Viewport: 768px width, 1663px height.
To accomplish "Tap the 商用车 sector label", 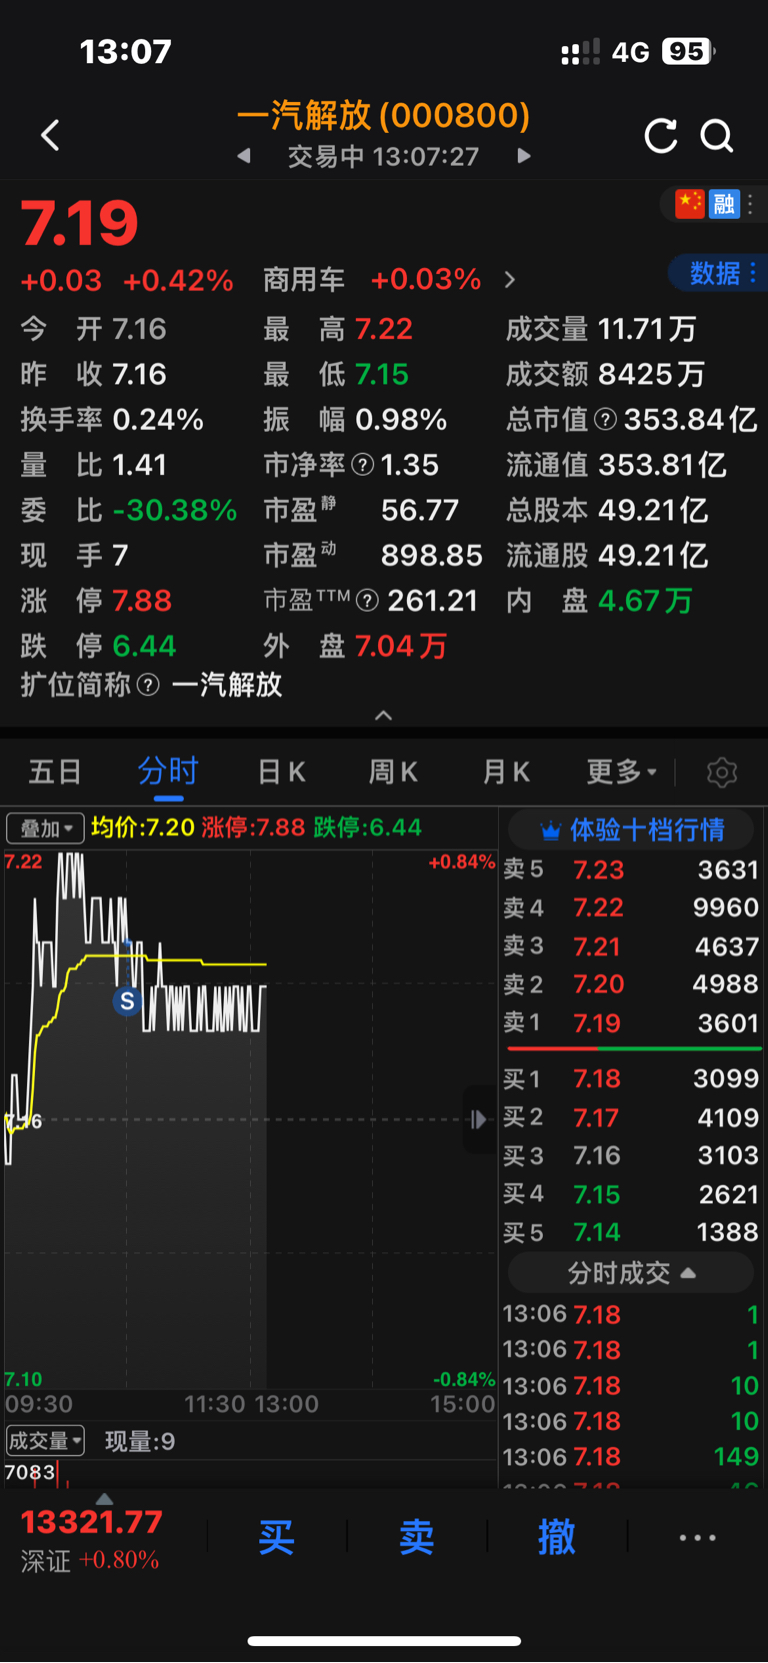I will (x=304, y=280).
